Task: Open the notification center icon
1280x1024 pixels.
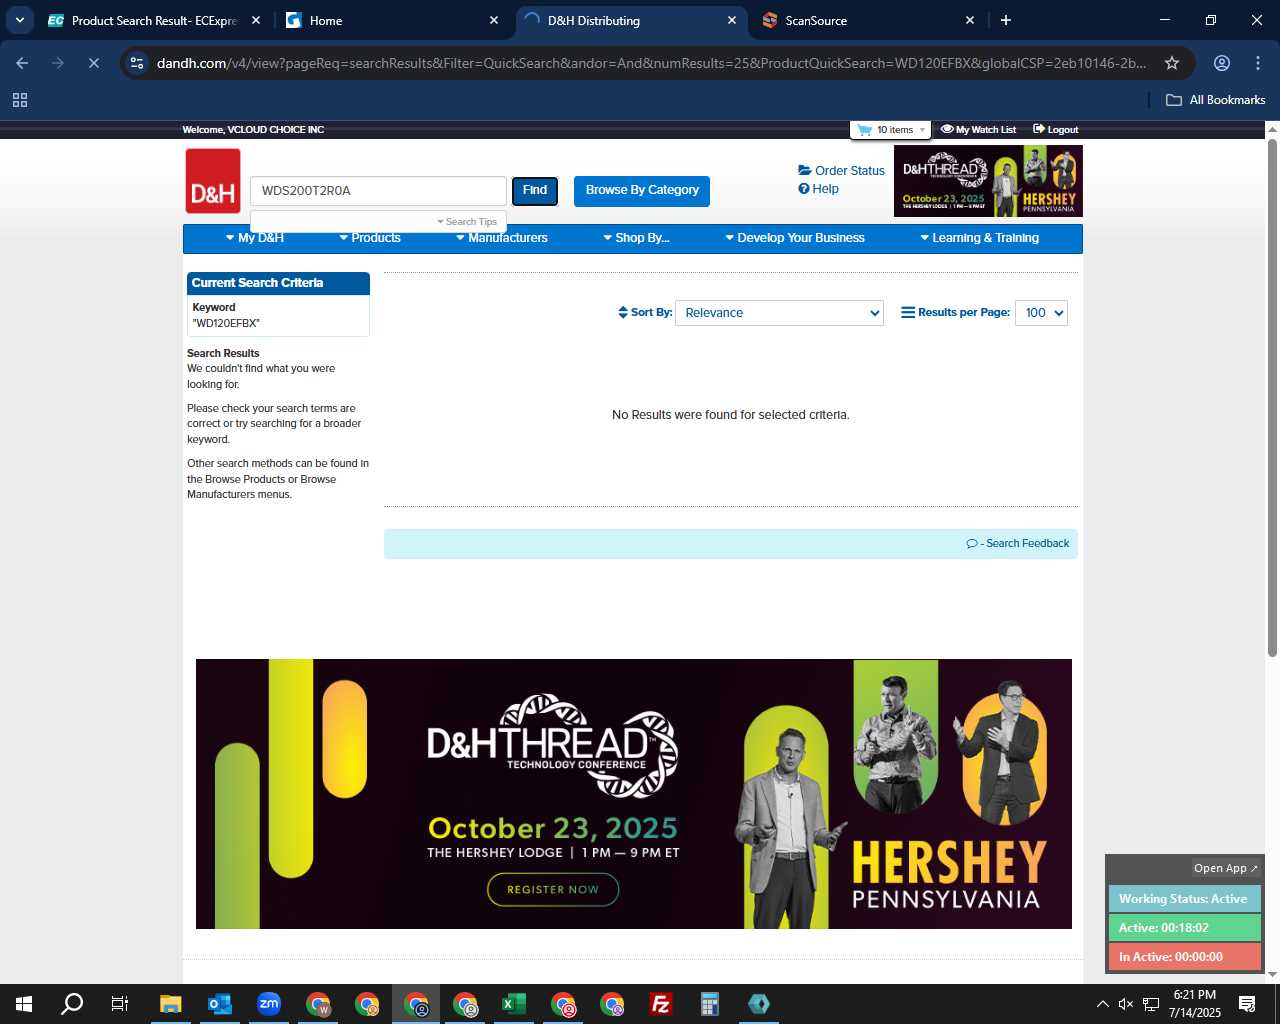Action: [x=1247, y=1004]
